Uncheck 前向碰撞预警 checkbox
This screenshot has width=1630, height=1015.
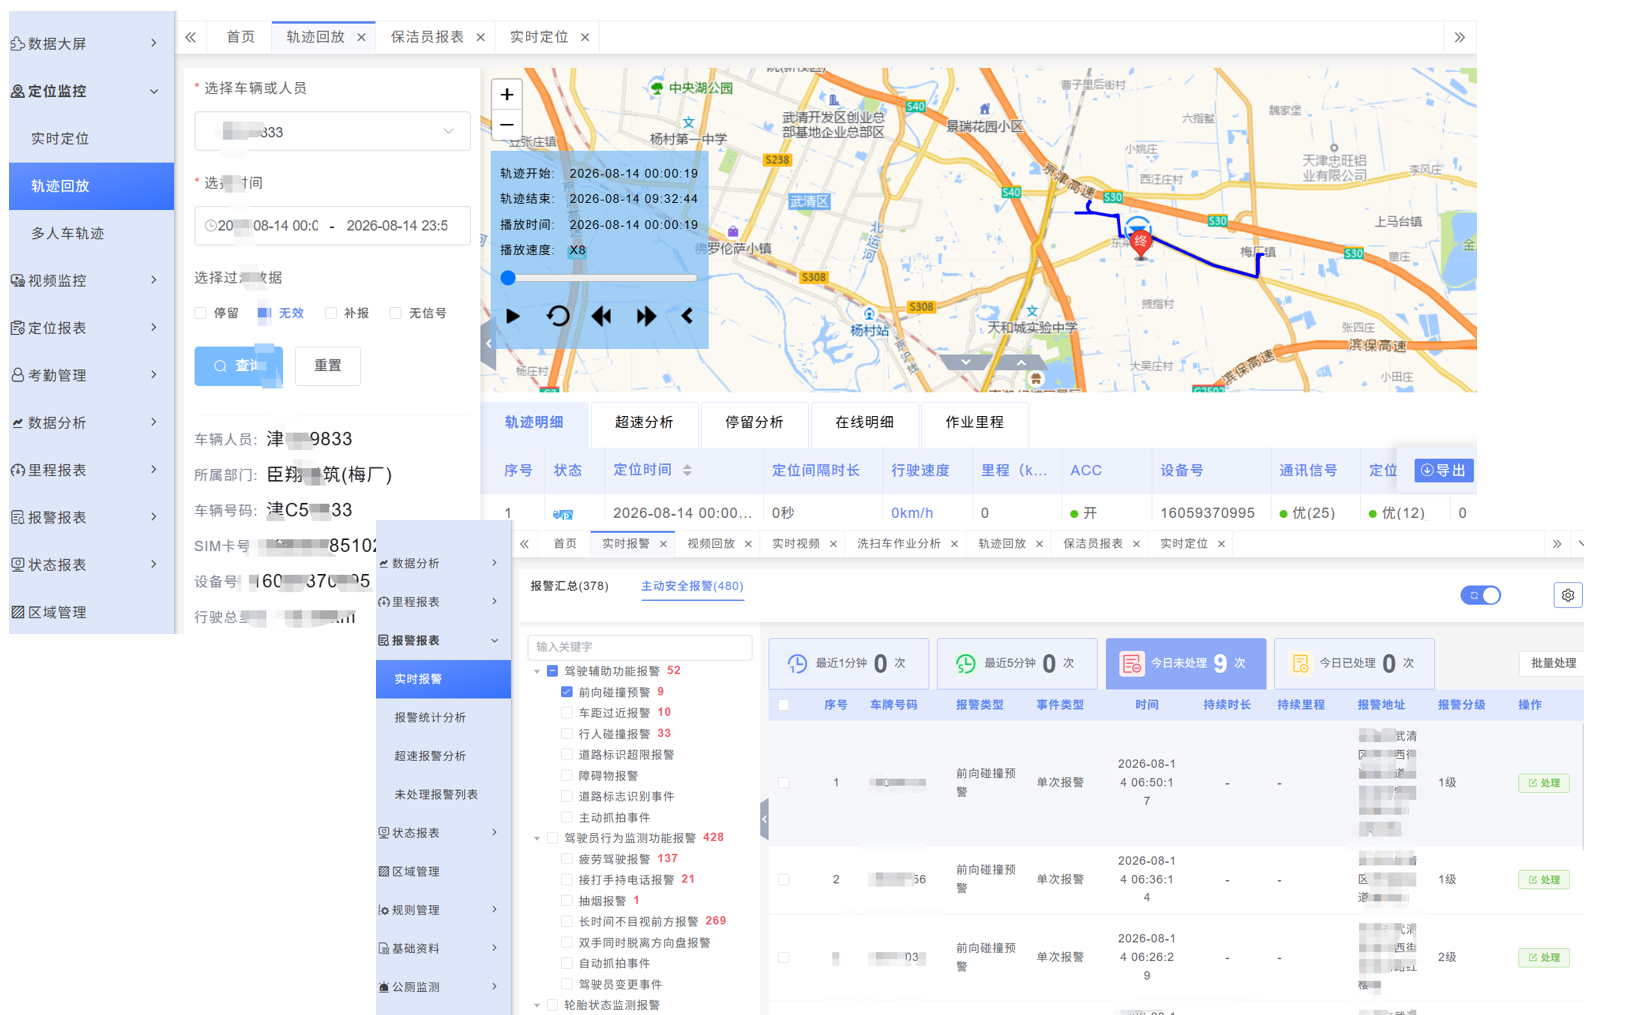pyautogui.click(x=567, y=692)
